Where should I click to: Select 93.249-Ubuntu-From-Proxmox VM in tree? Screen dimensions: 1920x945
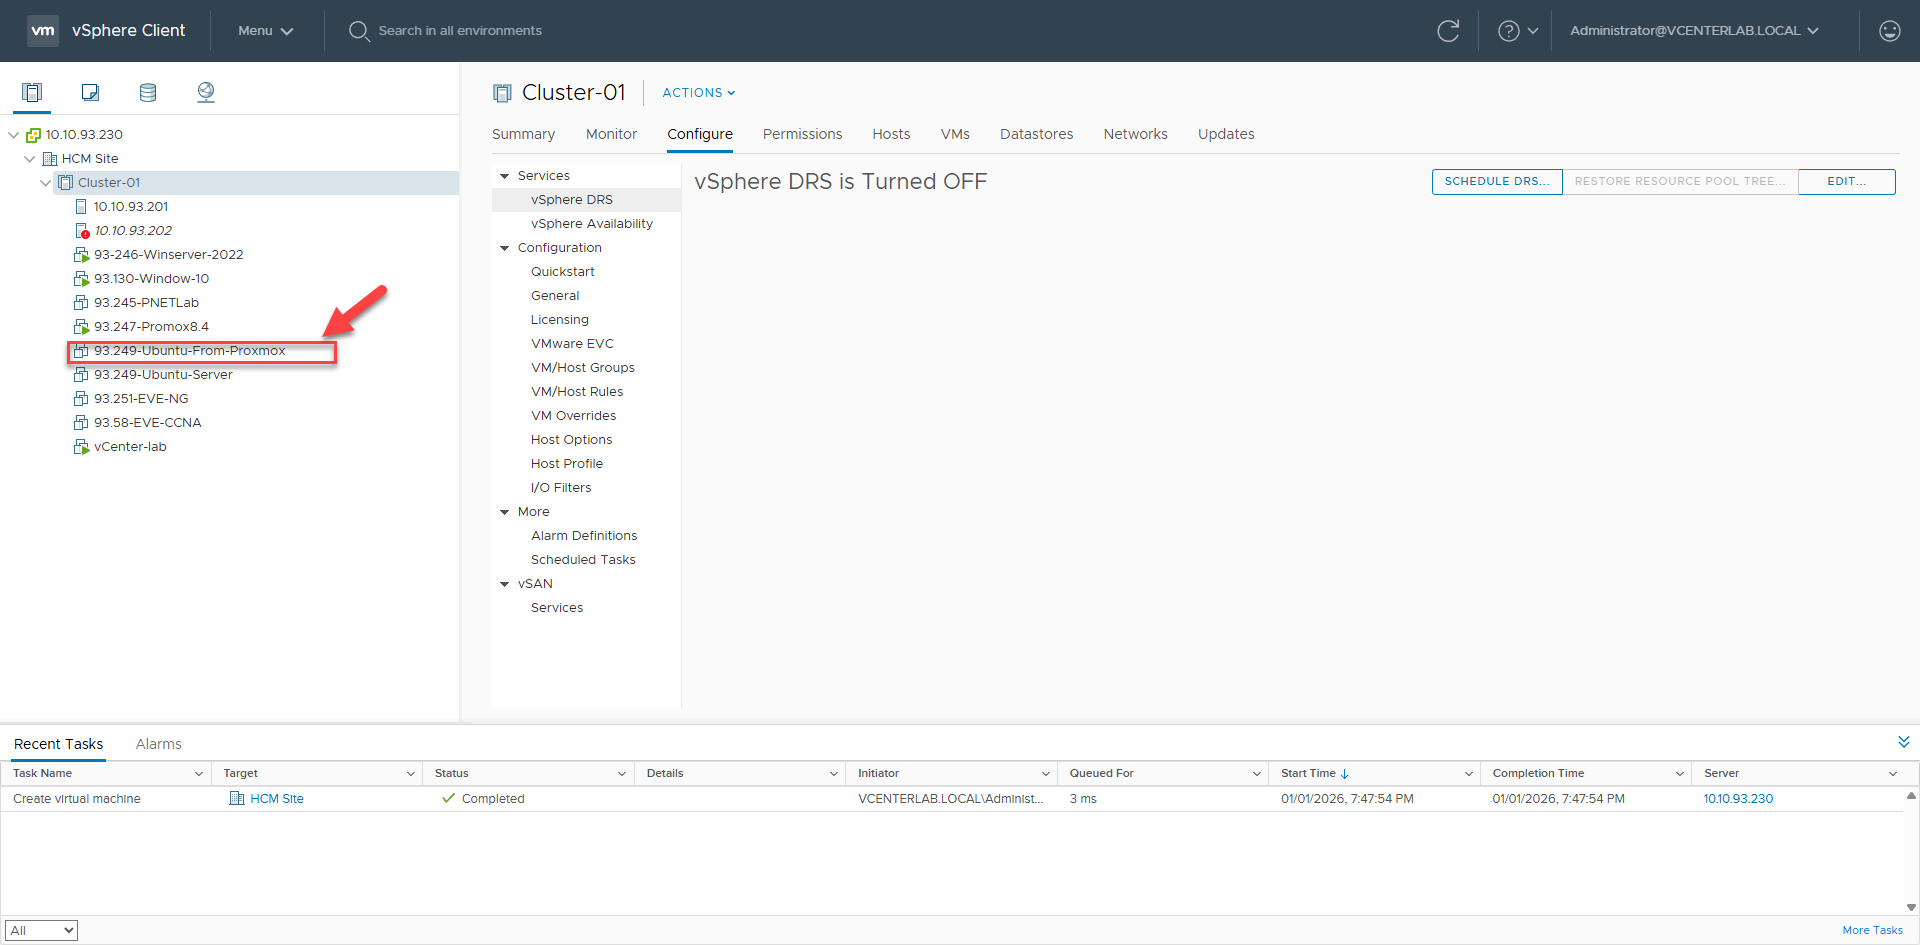(190, 351)
